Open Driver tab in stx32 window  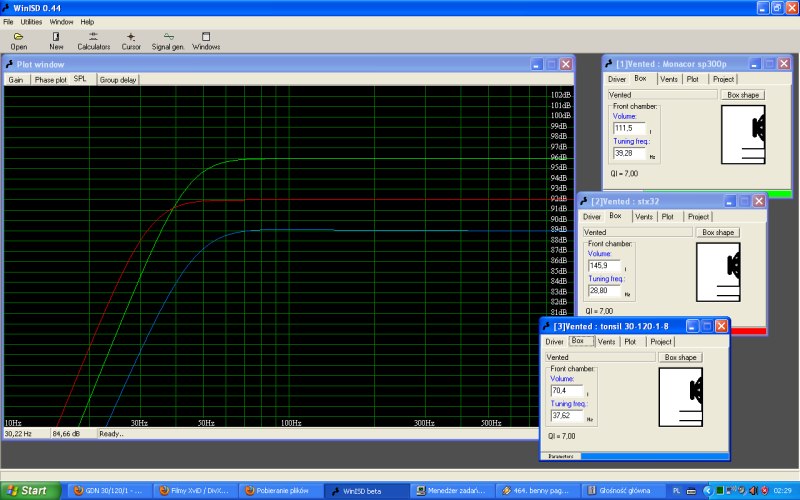[x=592, y=216]
